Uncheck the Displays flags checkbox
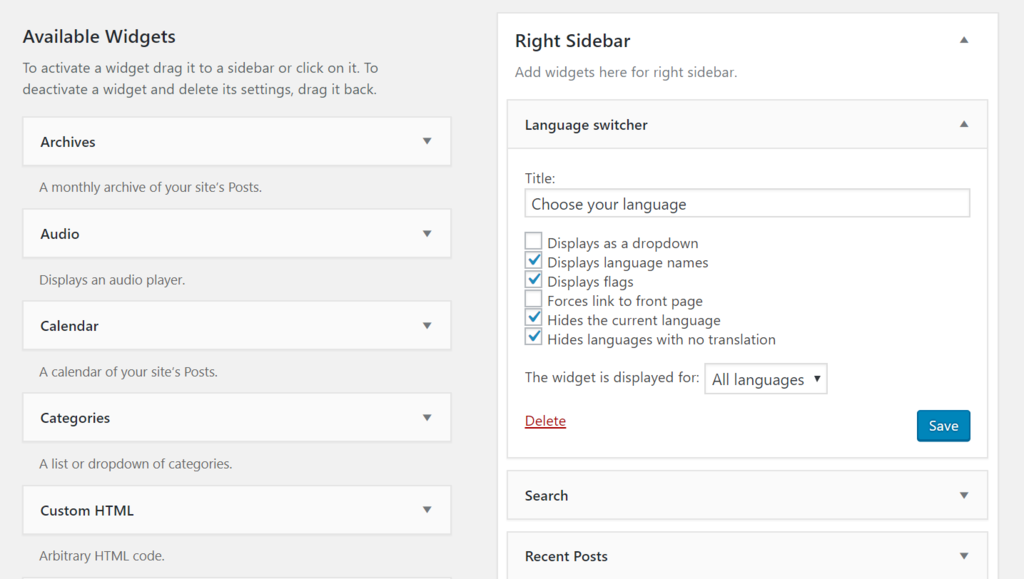 coord(534,280)
